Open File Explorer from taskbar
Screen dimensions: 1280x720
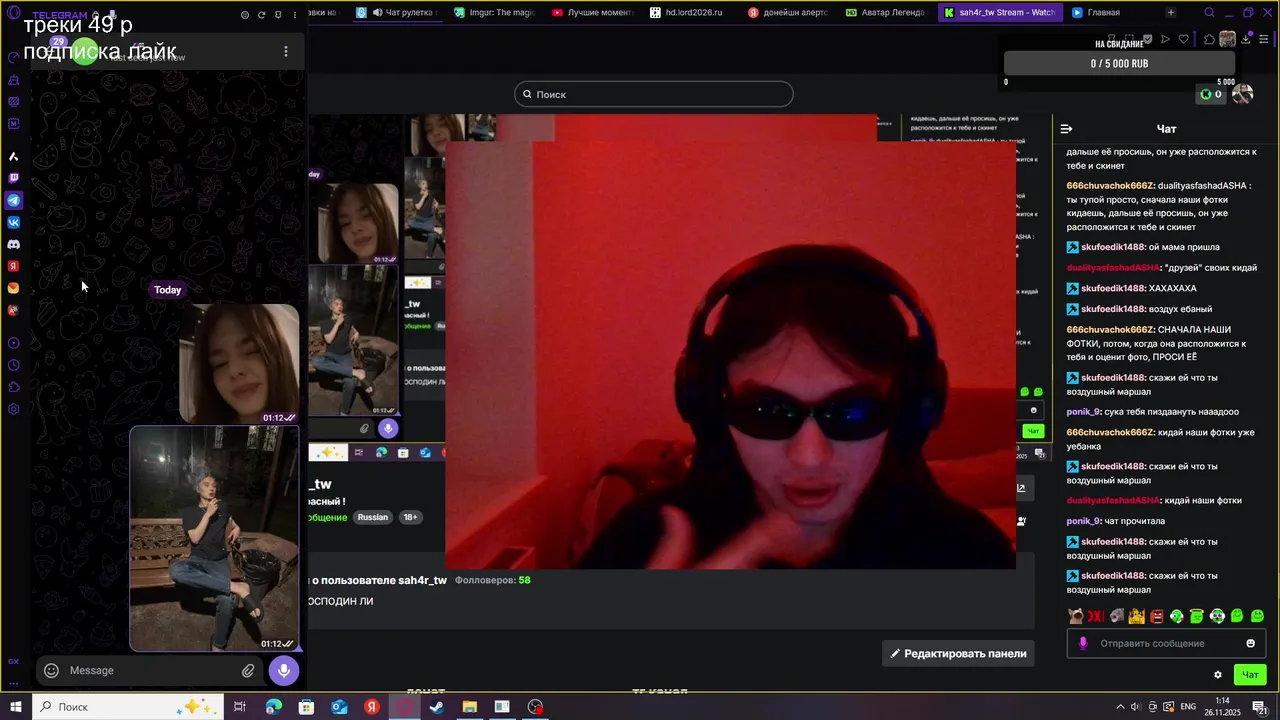469,707
